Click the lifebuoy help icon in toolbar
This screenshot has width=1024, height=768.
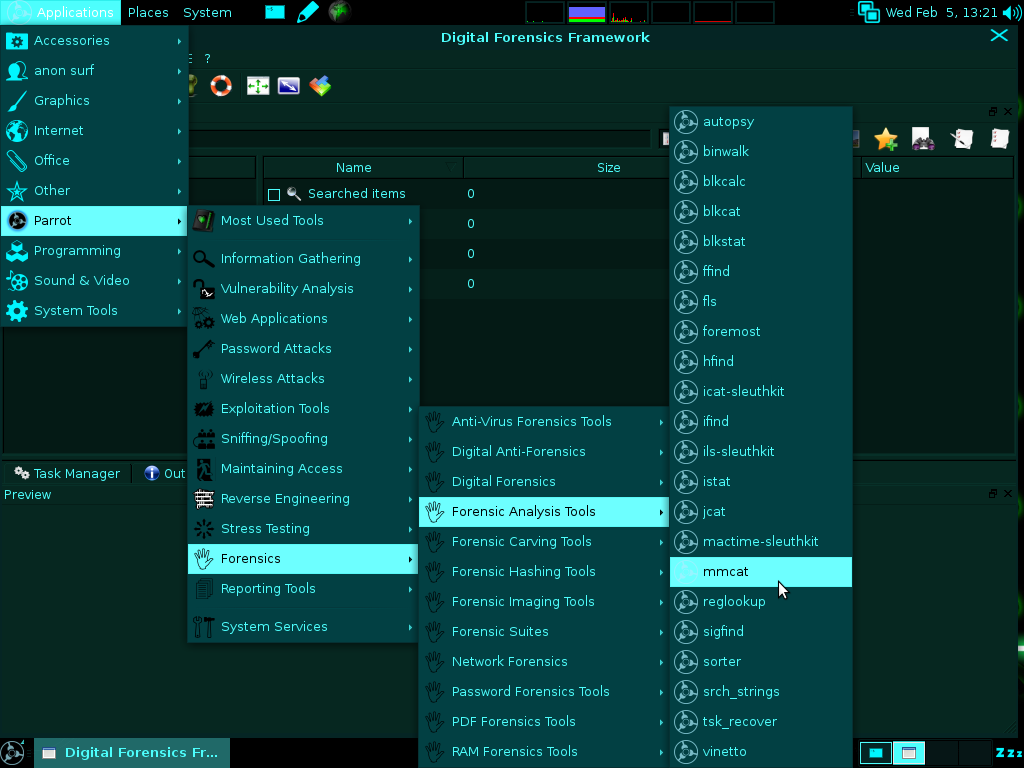point(221,86)
